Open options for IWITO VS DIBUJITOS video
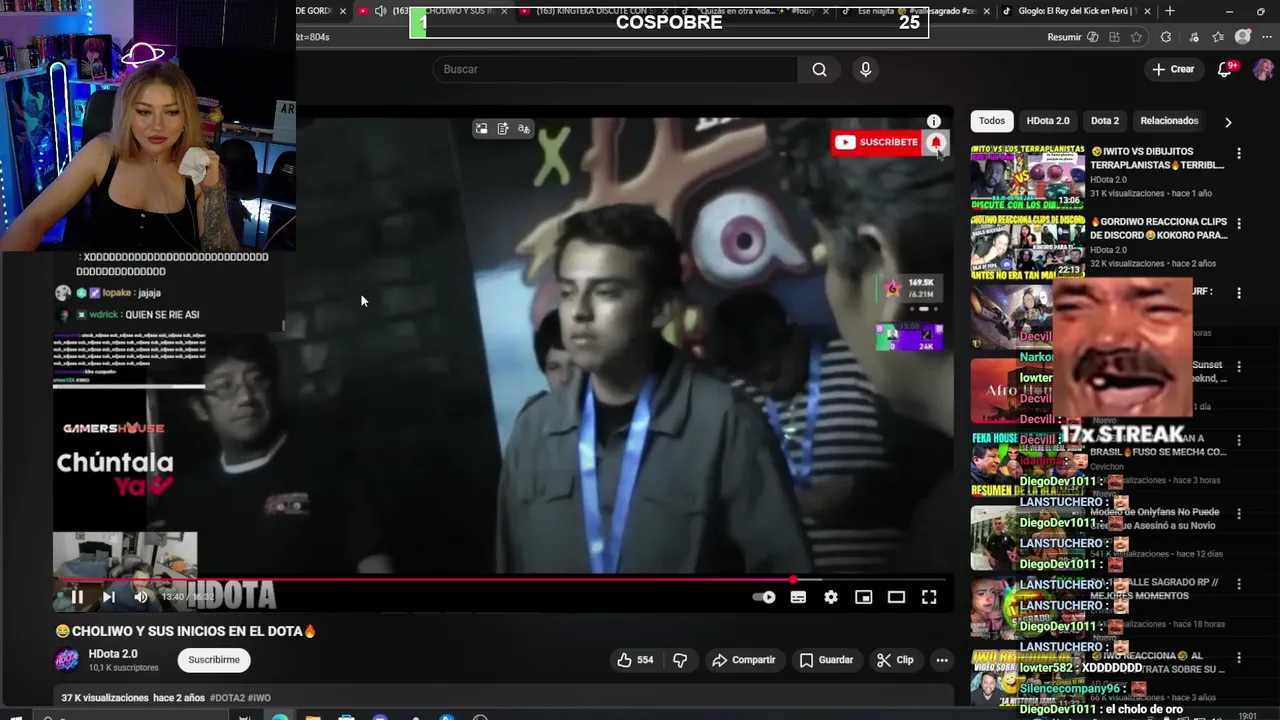Screen dimensions: 1280x720 tap(1239, 154)
